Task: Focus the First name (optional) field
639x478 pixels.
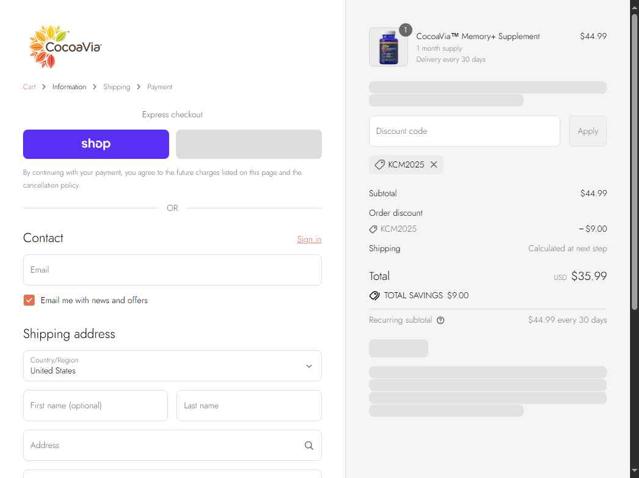Action: coord(95,405)
